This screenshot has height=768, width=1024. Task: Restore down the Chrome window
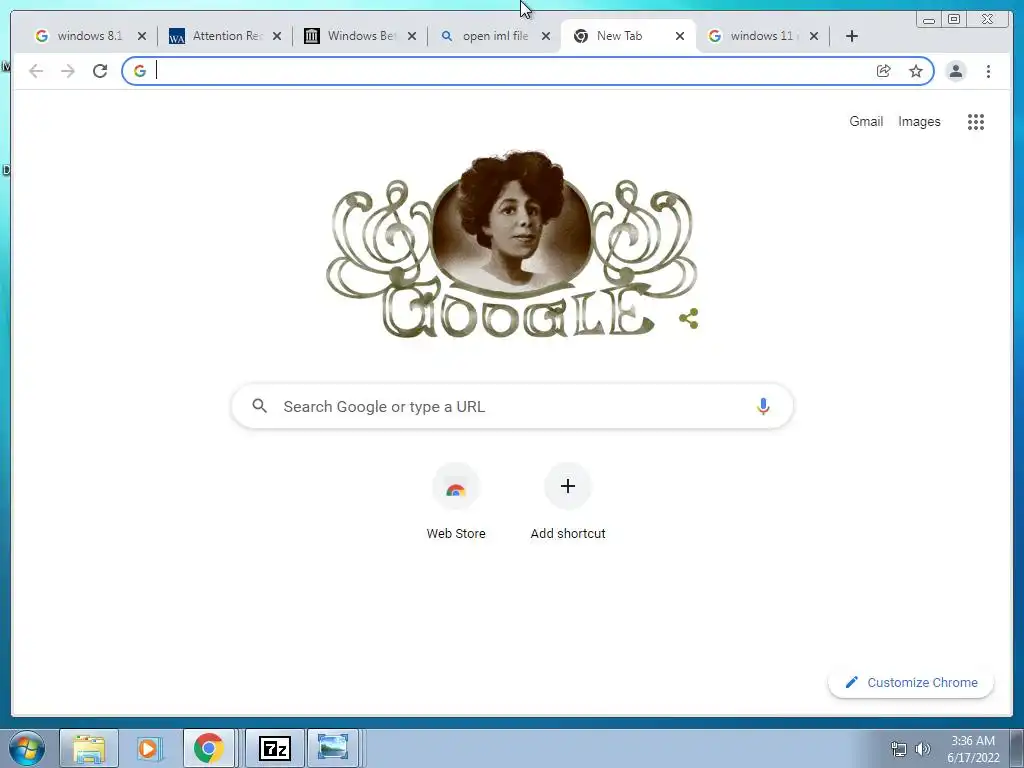(954, 20)
